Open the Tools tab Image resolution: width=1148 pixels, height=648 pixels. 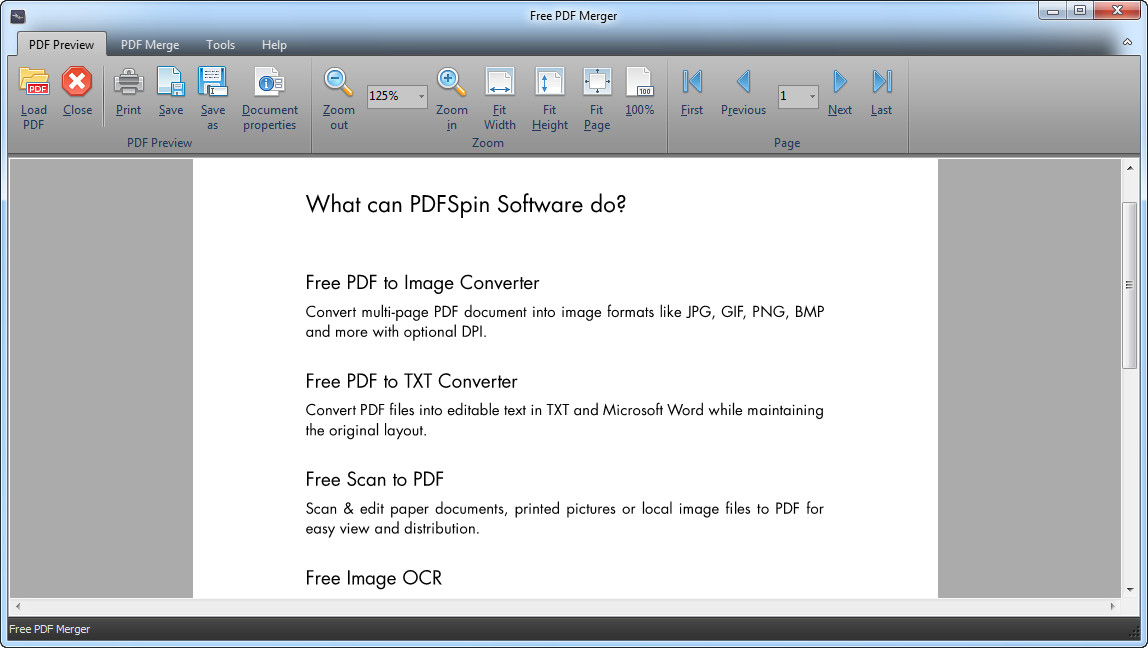220,45
